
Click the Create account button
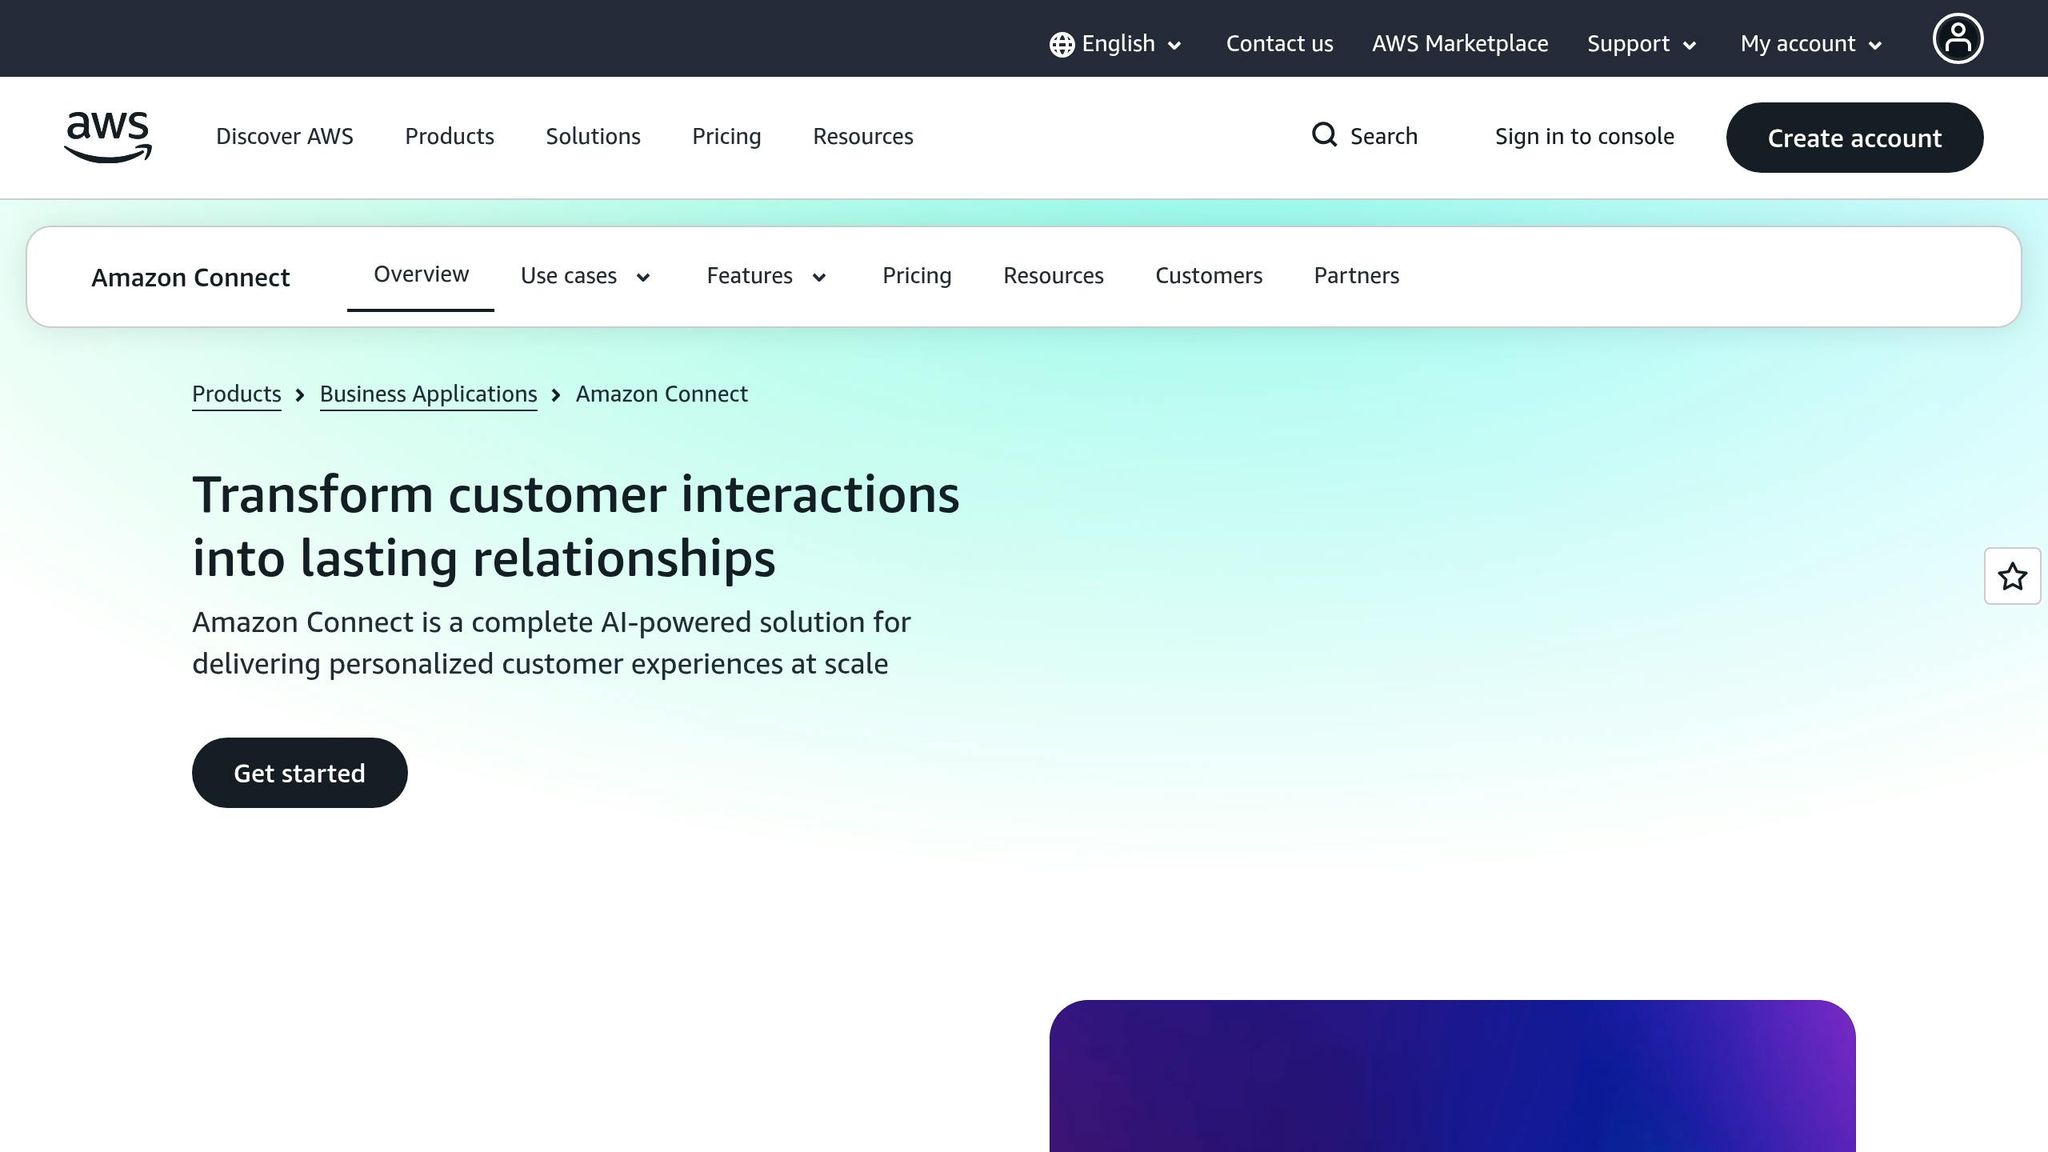(x=1855, y=137)
